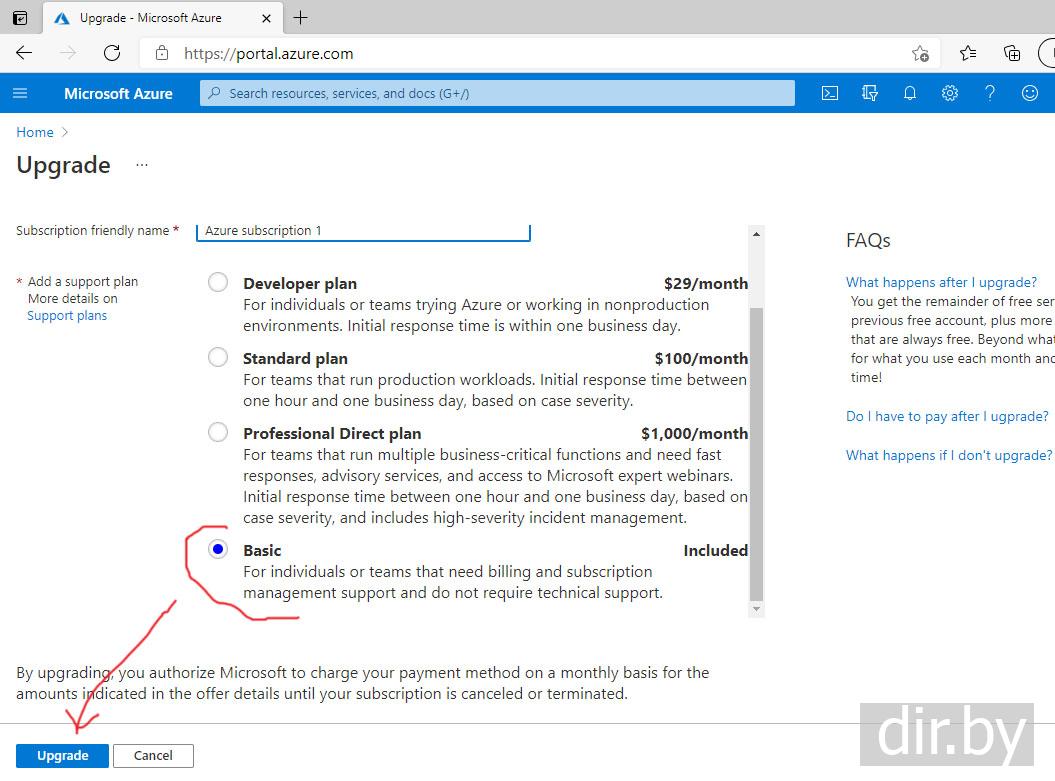Focus the Search resources, services, and docs box
1055x781 pixels.
497,93
